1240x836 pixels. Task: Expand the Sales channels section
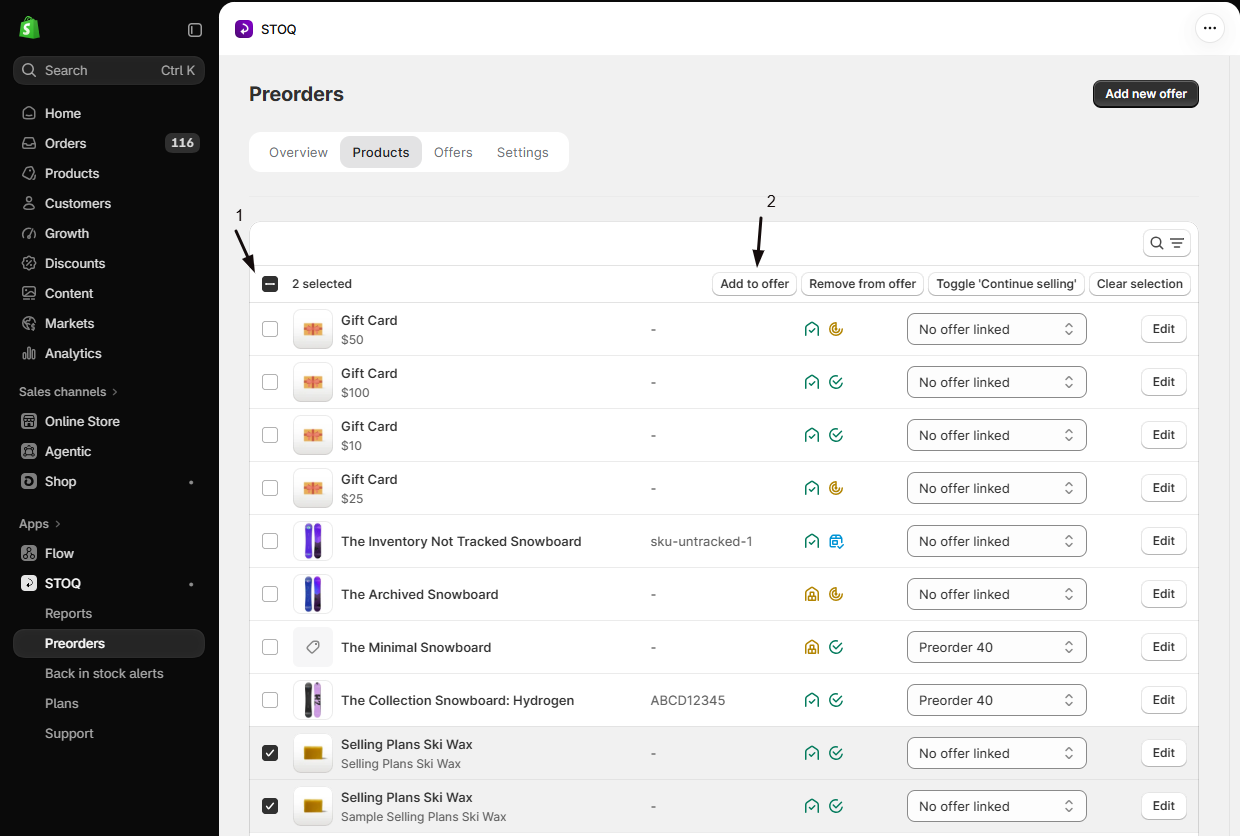pos(69,392)
